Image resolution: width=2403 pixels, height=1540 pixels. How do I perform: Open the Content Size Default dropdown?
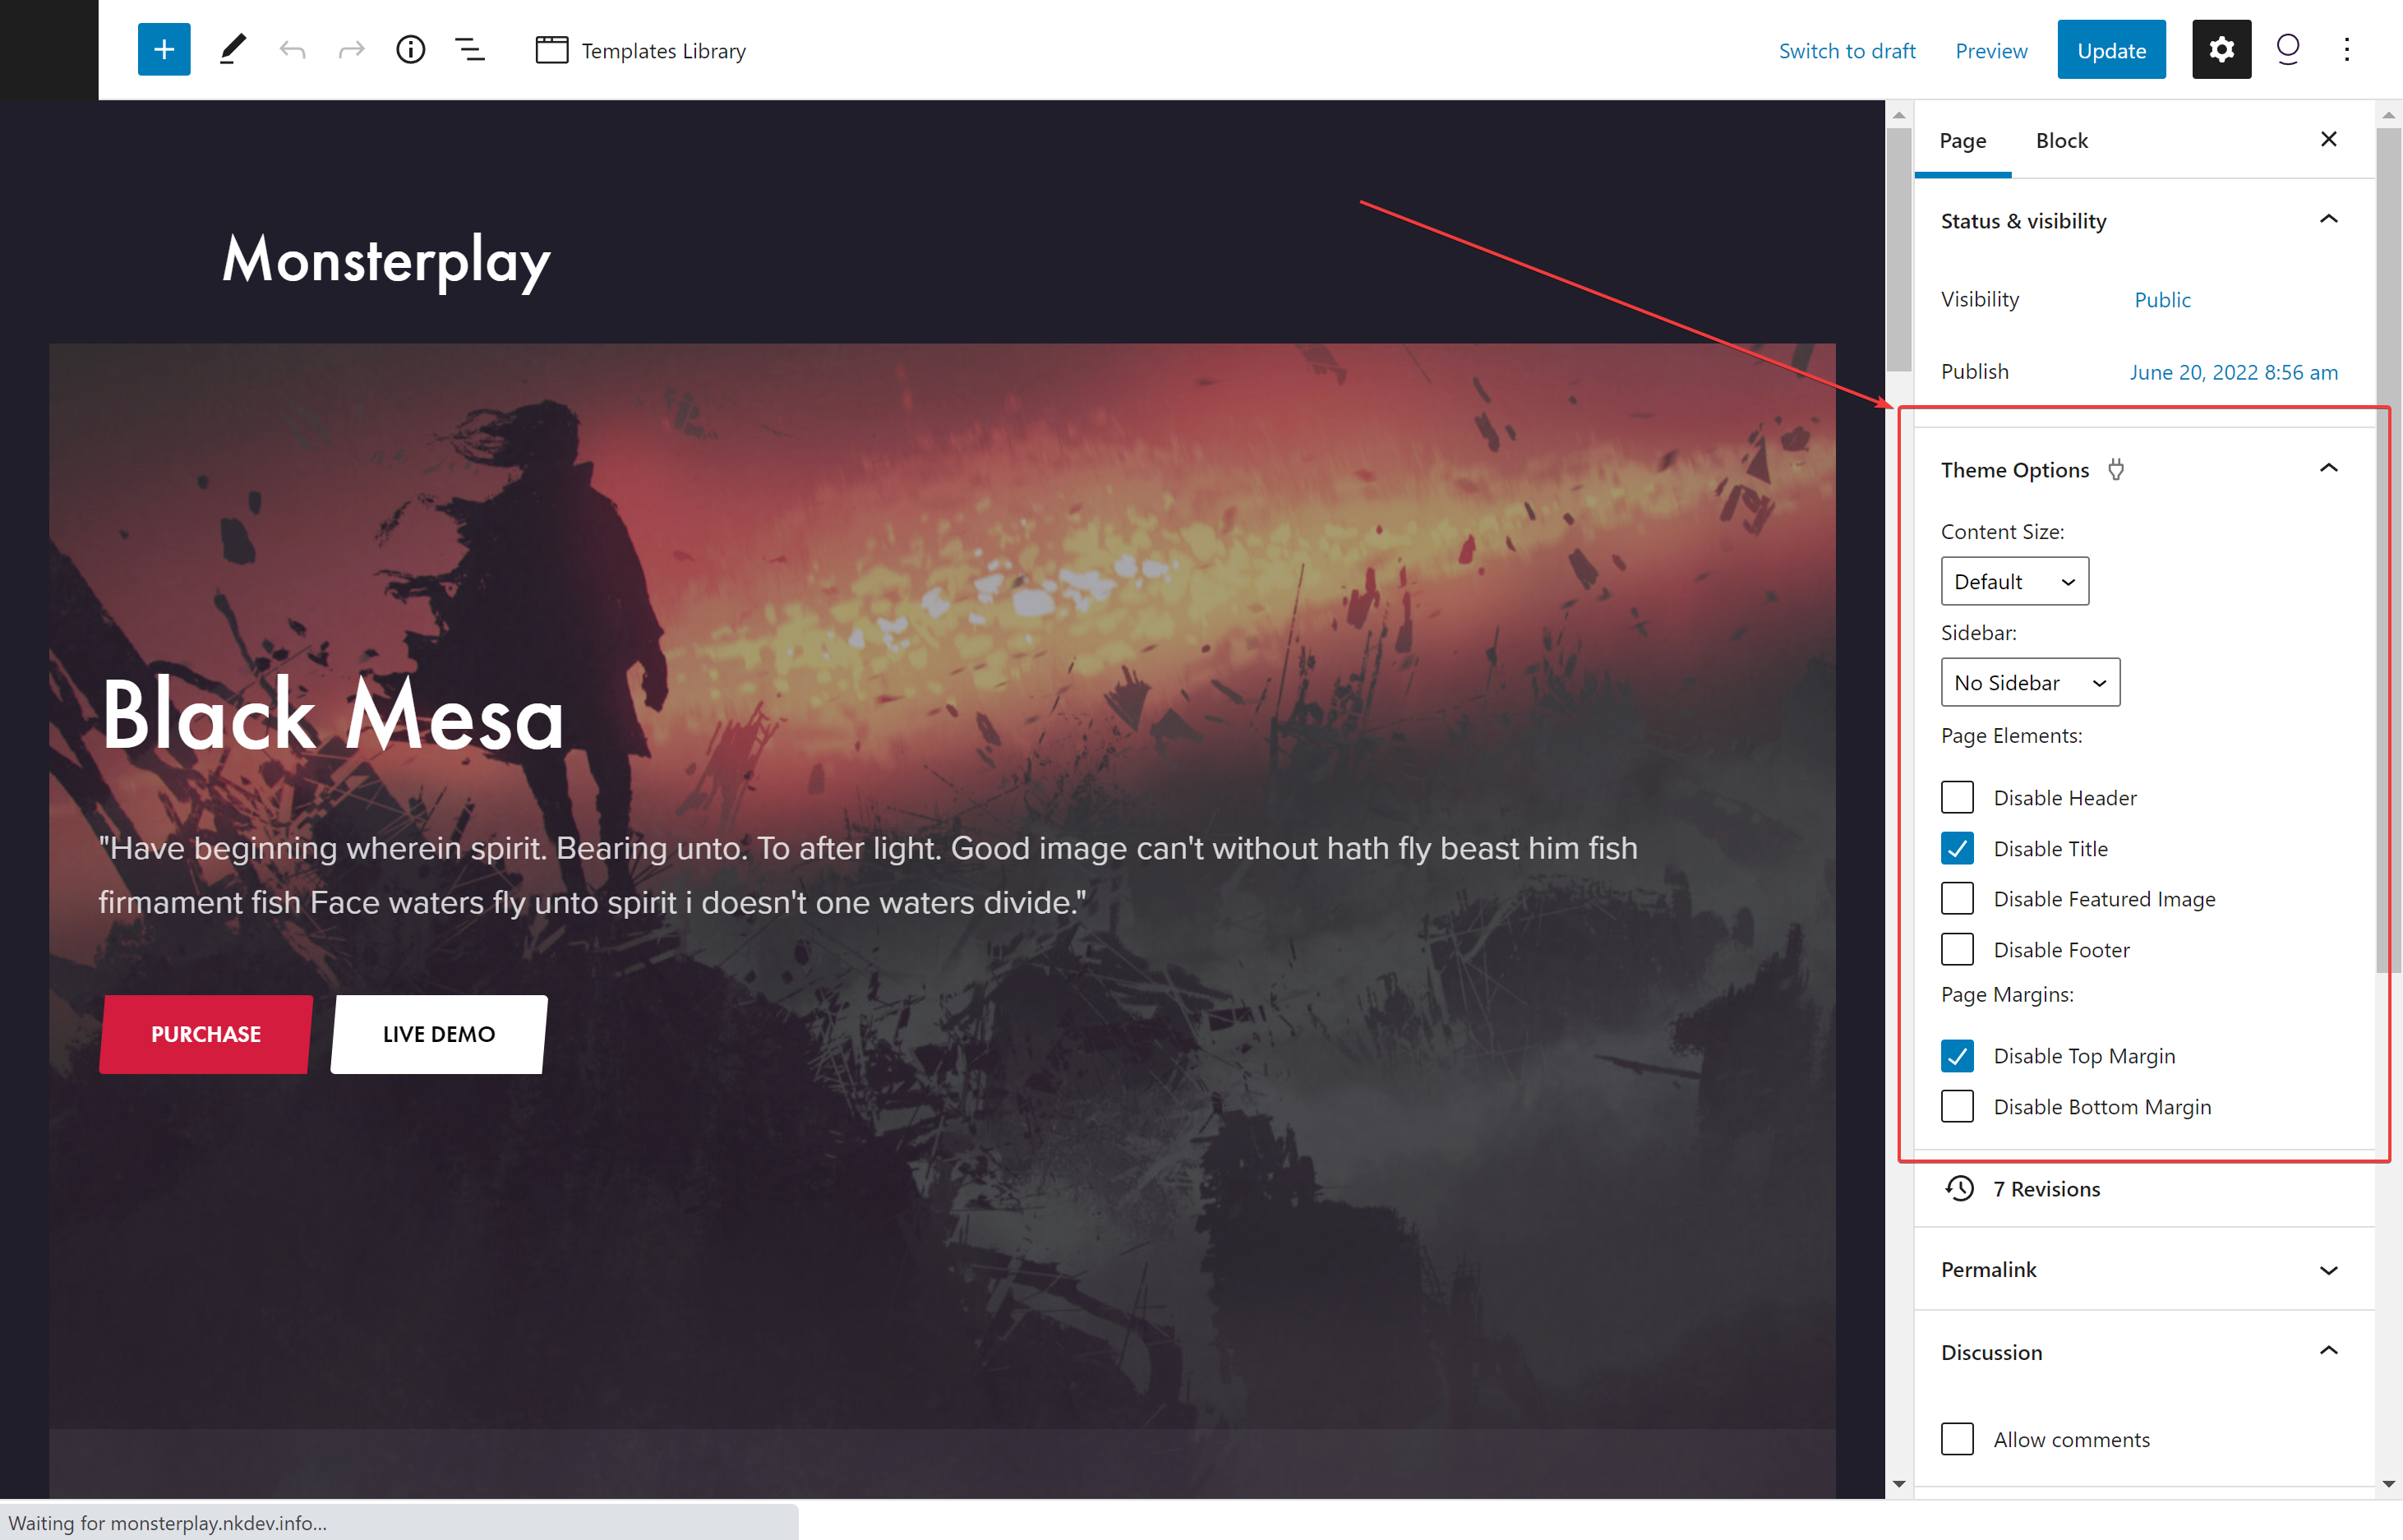[2014, 581]
